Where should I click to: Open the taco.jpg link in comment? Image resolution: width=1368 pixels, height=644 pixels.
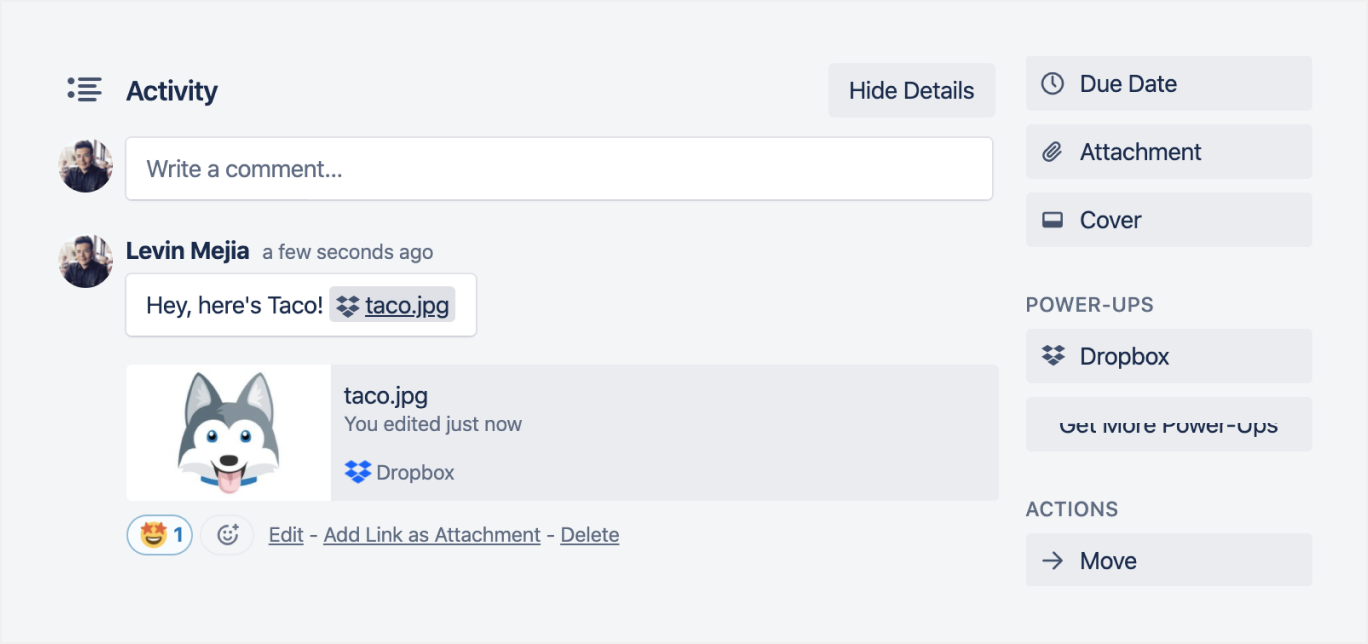click(406, 305)
